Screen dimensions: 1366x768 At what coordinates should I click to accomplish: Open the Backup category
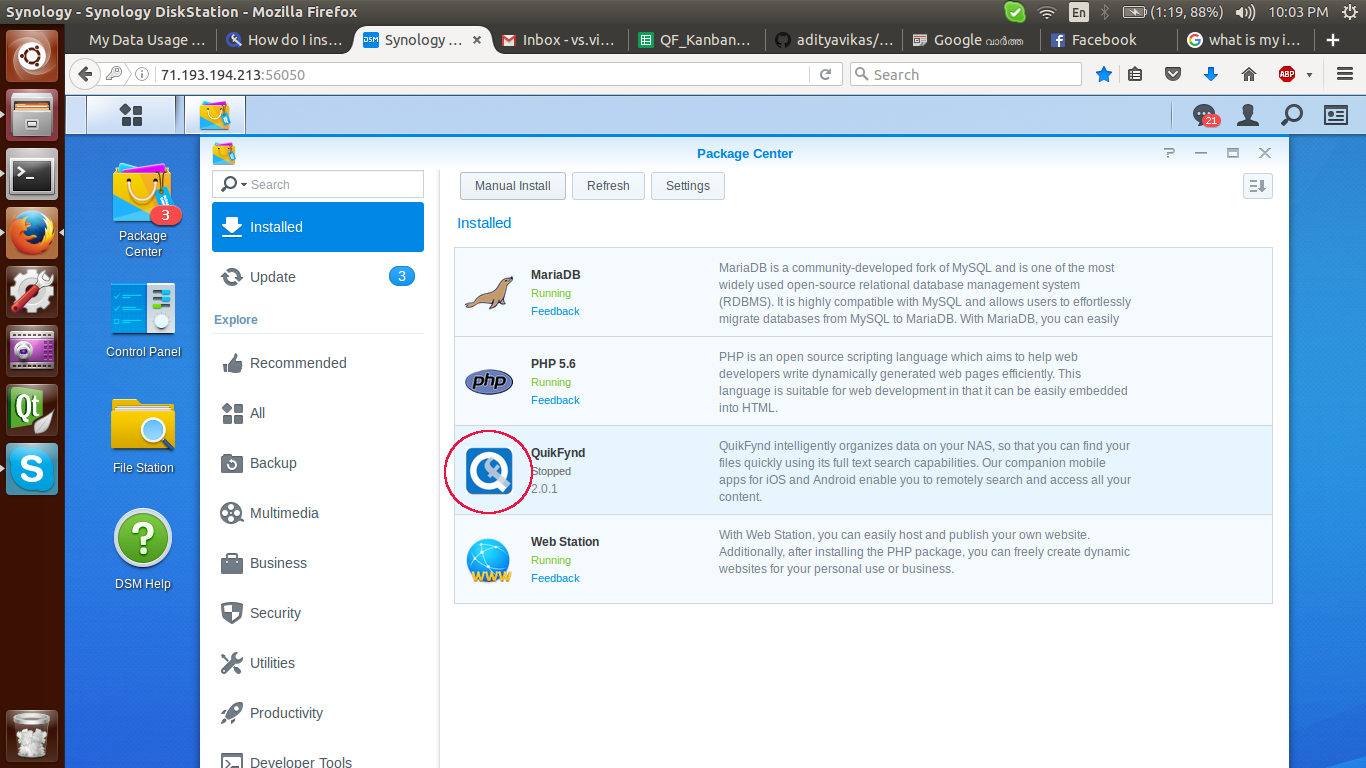(318, 463)
